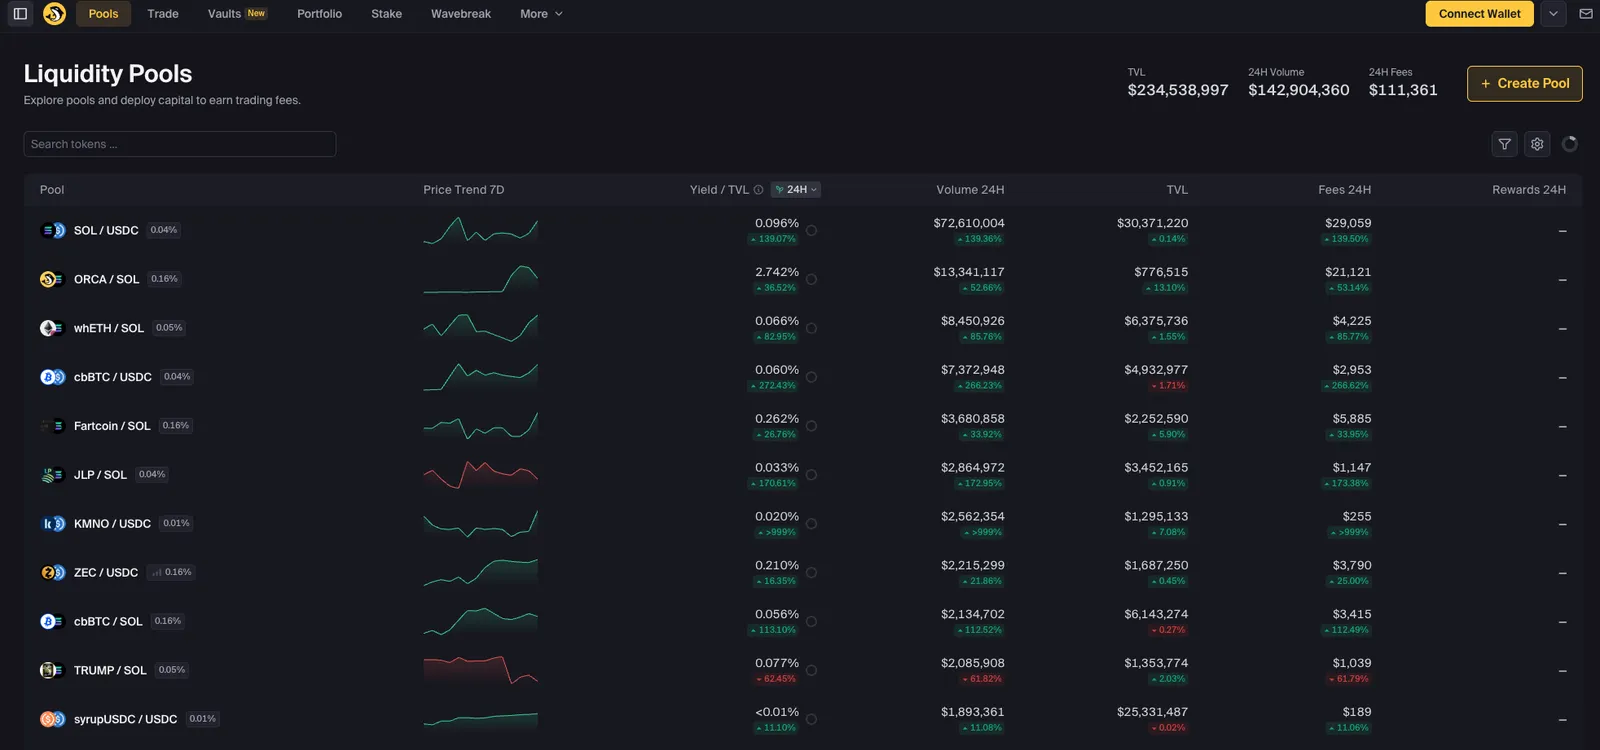Click the TRUMP / SOL token pair icon

pyautogui.click(x=53, y=670)
